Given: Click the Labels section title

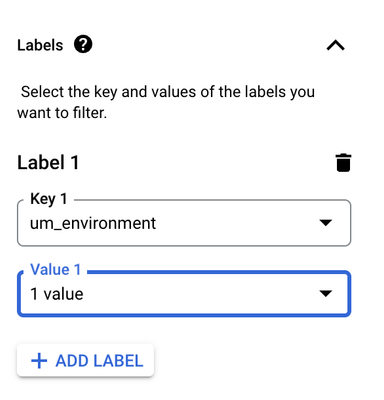Looking at the screenshot, I should coord(40,45).
